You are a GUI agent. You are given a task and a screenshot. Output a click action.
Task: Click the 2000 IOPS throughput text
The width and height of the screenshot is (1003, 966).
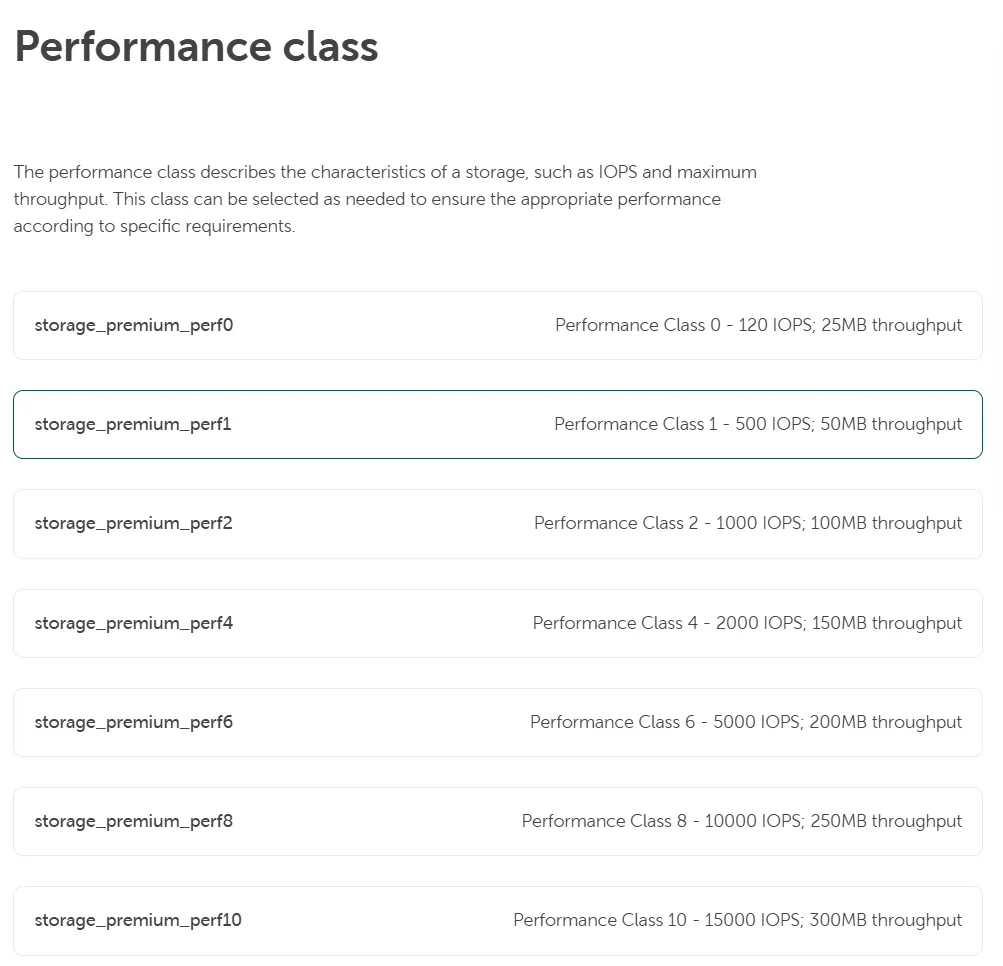[x=746, y=622]
